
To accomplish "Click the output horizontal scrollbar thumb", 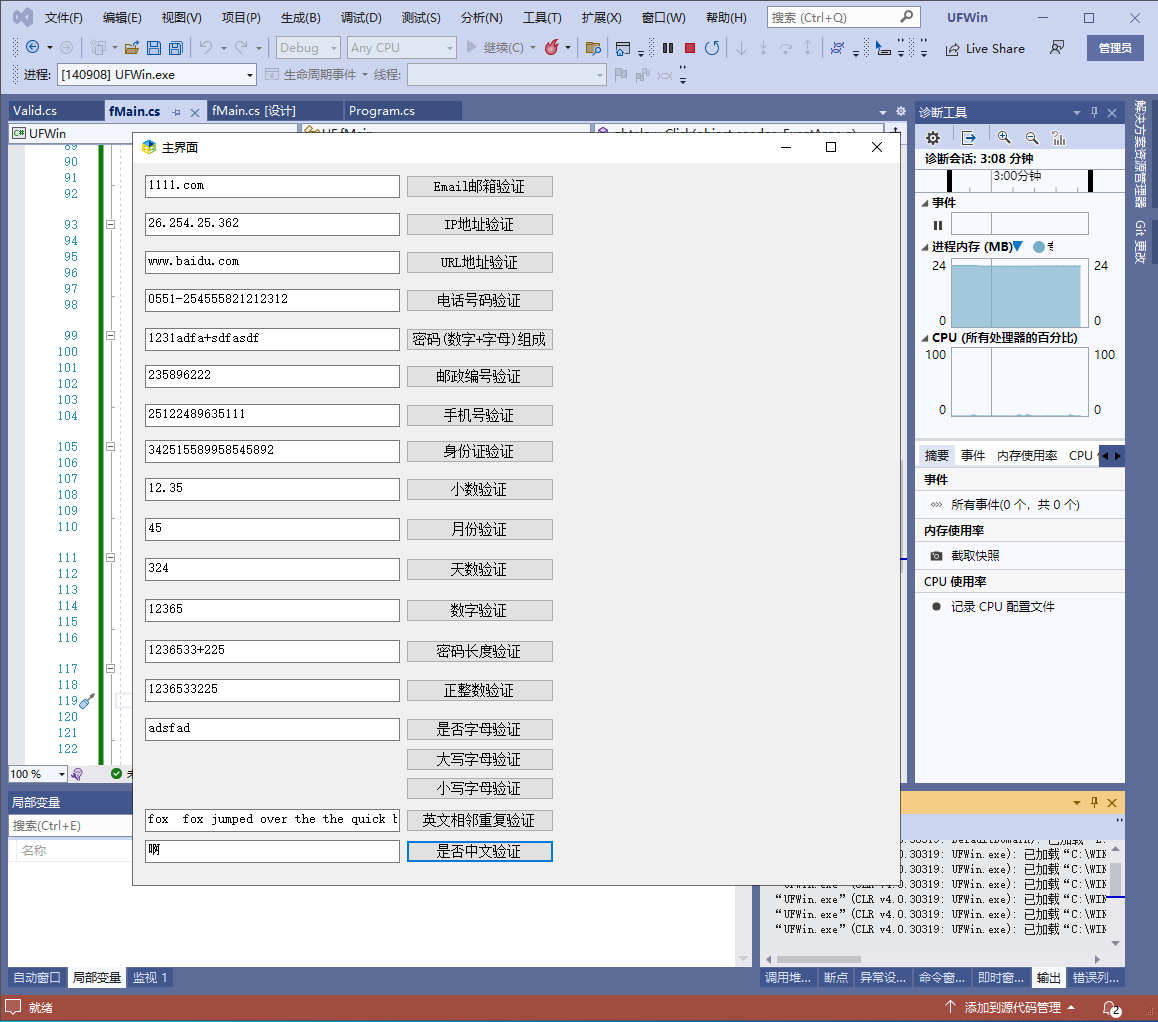I will [x=818, y=959].
